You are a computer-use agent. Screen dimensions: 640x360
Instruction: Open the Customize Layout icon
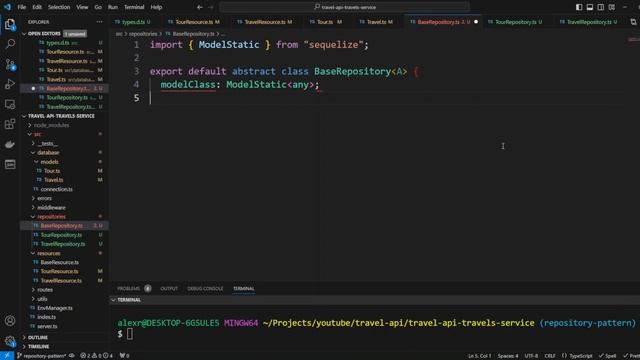612,7
